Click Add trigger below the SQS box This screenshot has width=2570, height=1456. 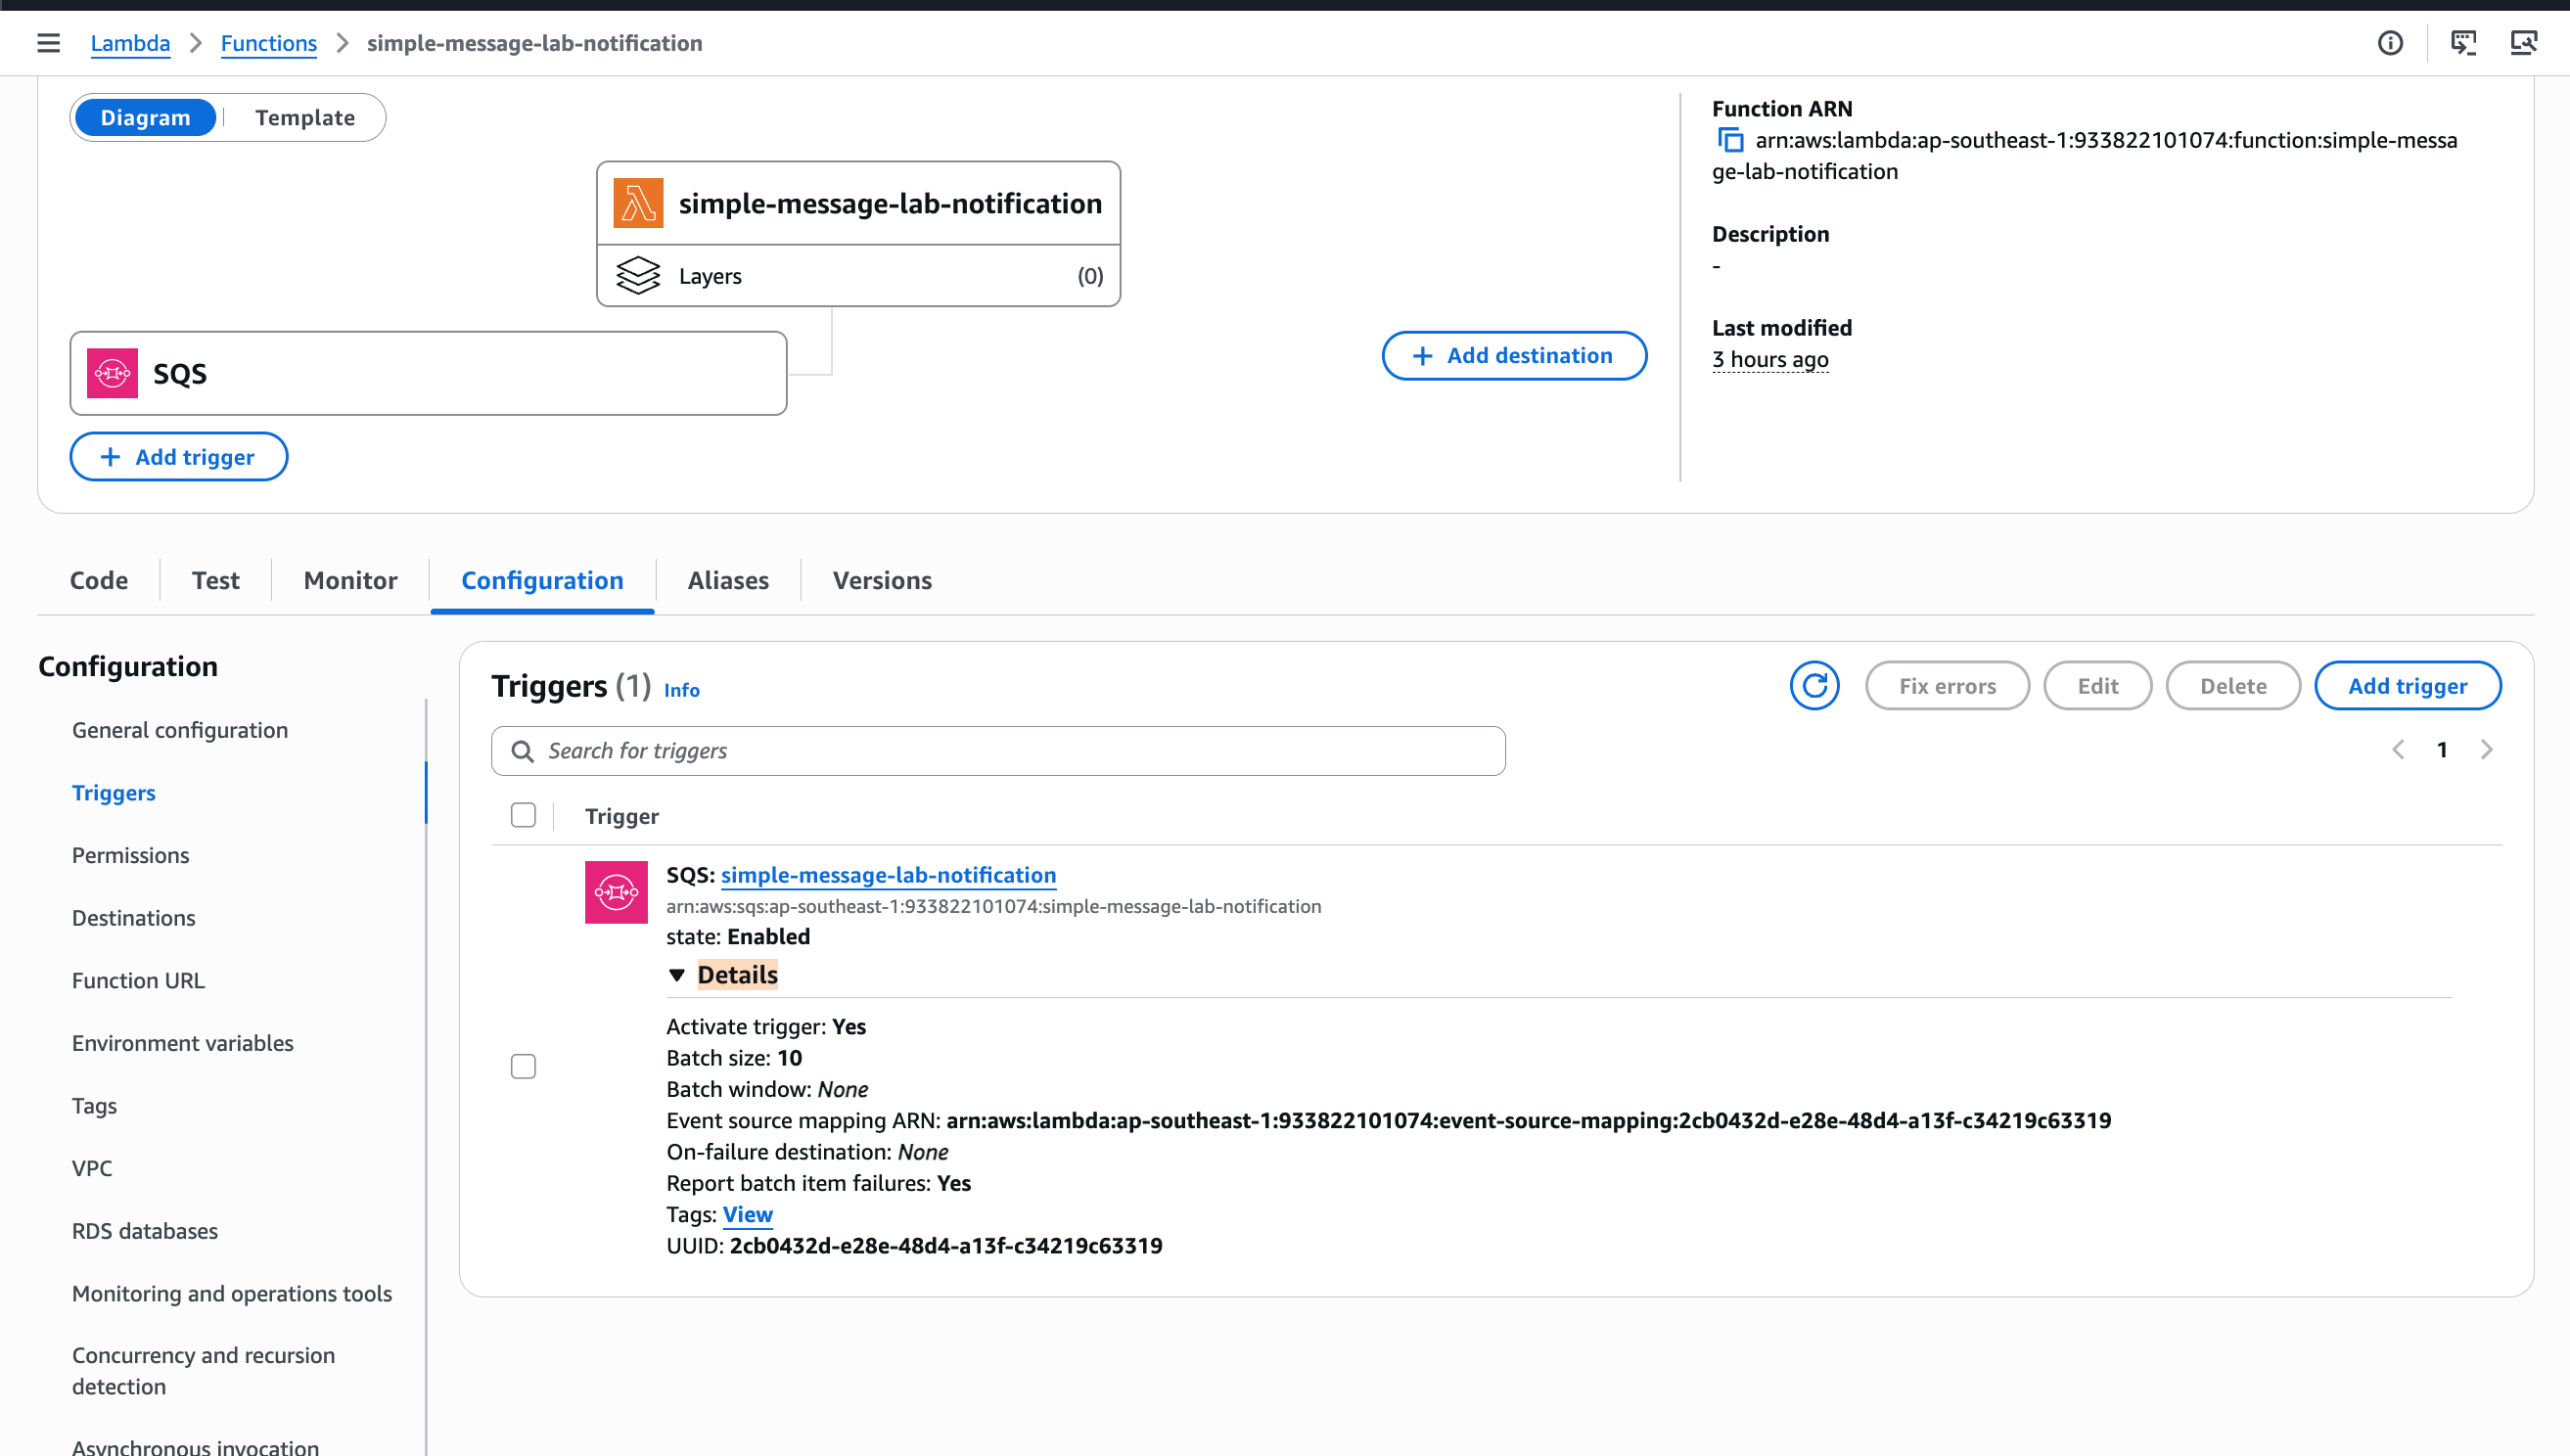(x=179, y=457)
